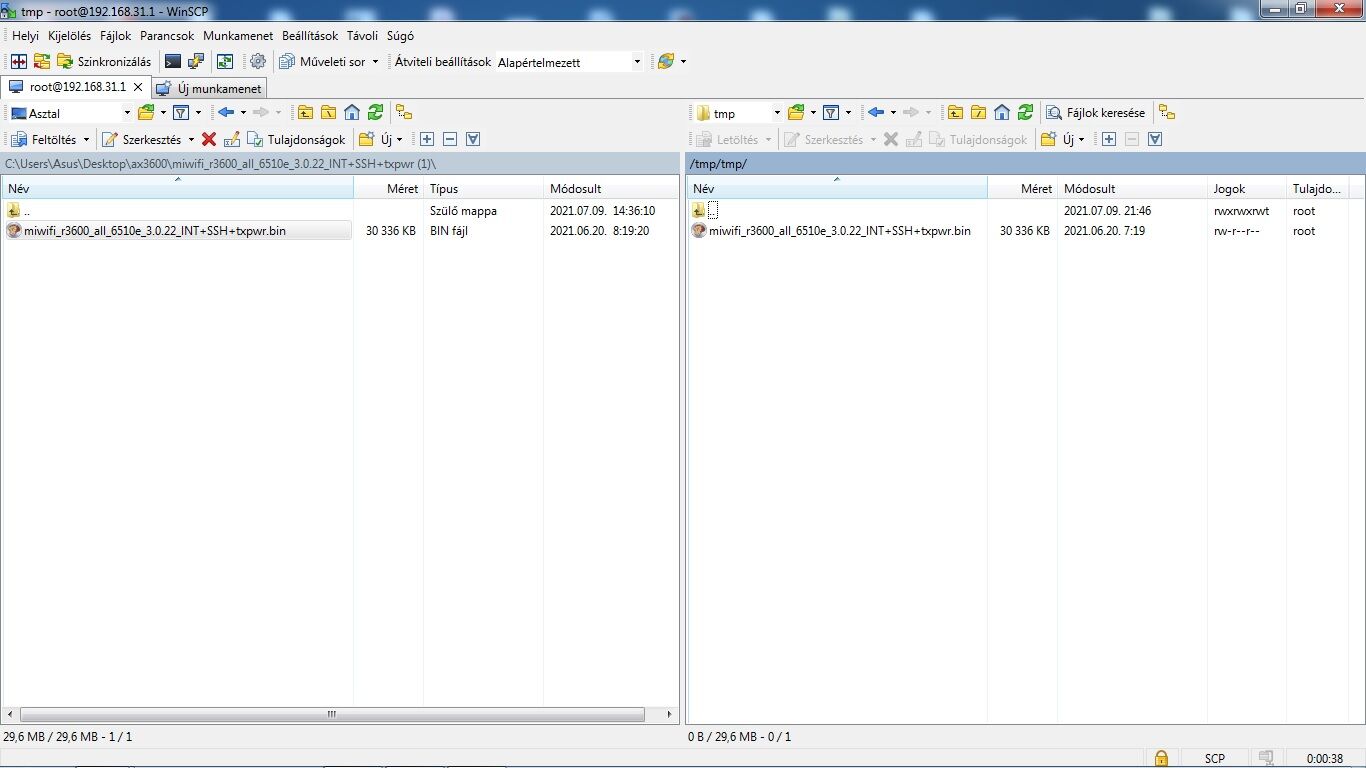
Task: Click the remote select all icon
Action: coord(1155,140)
